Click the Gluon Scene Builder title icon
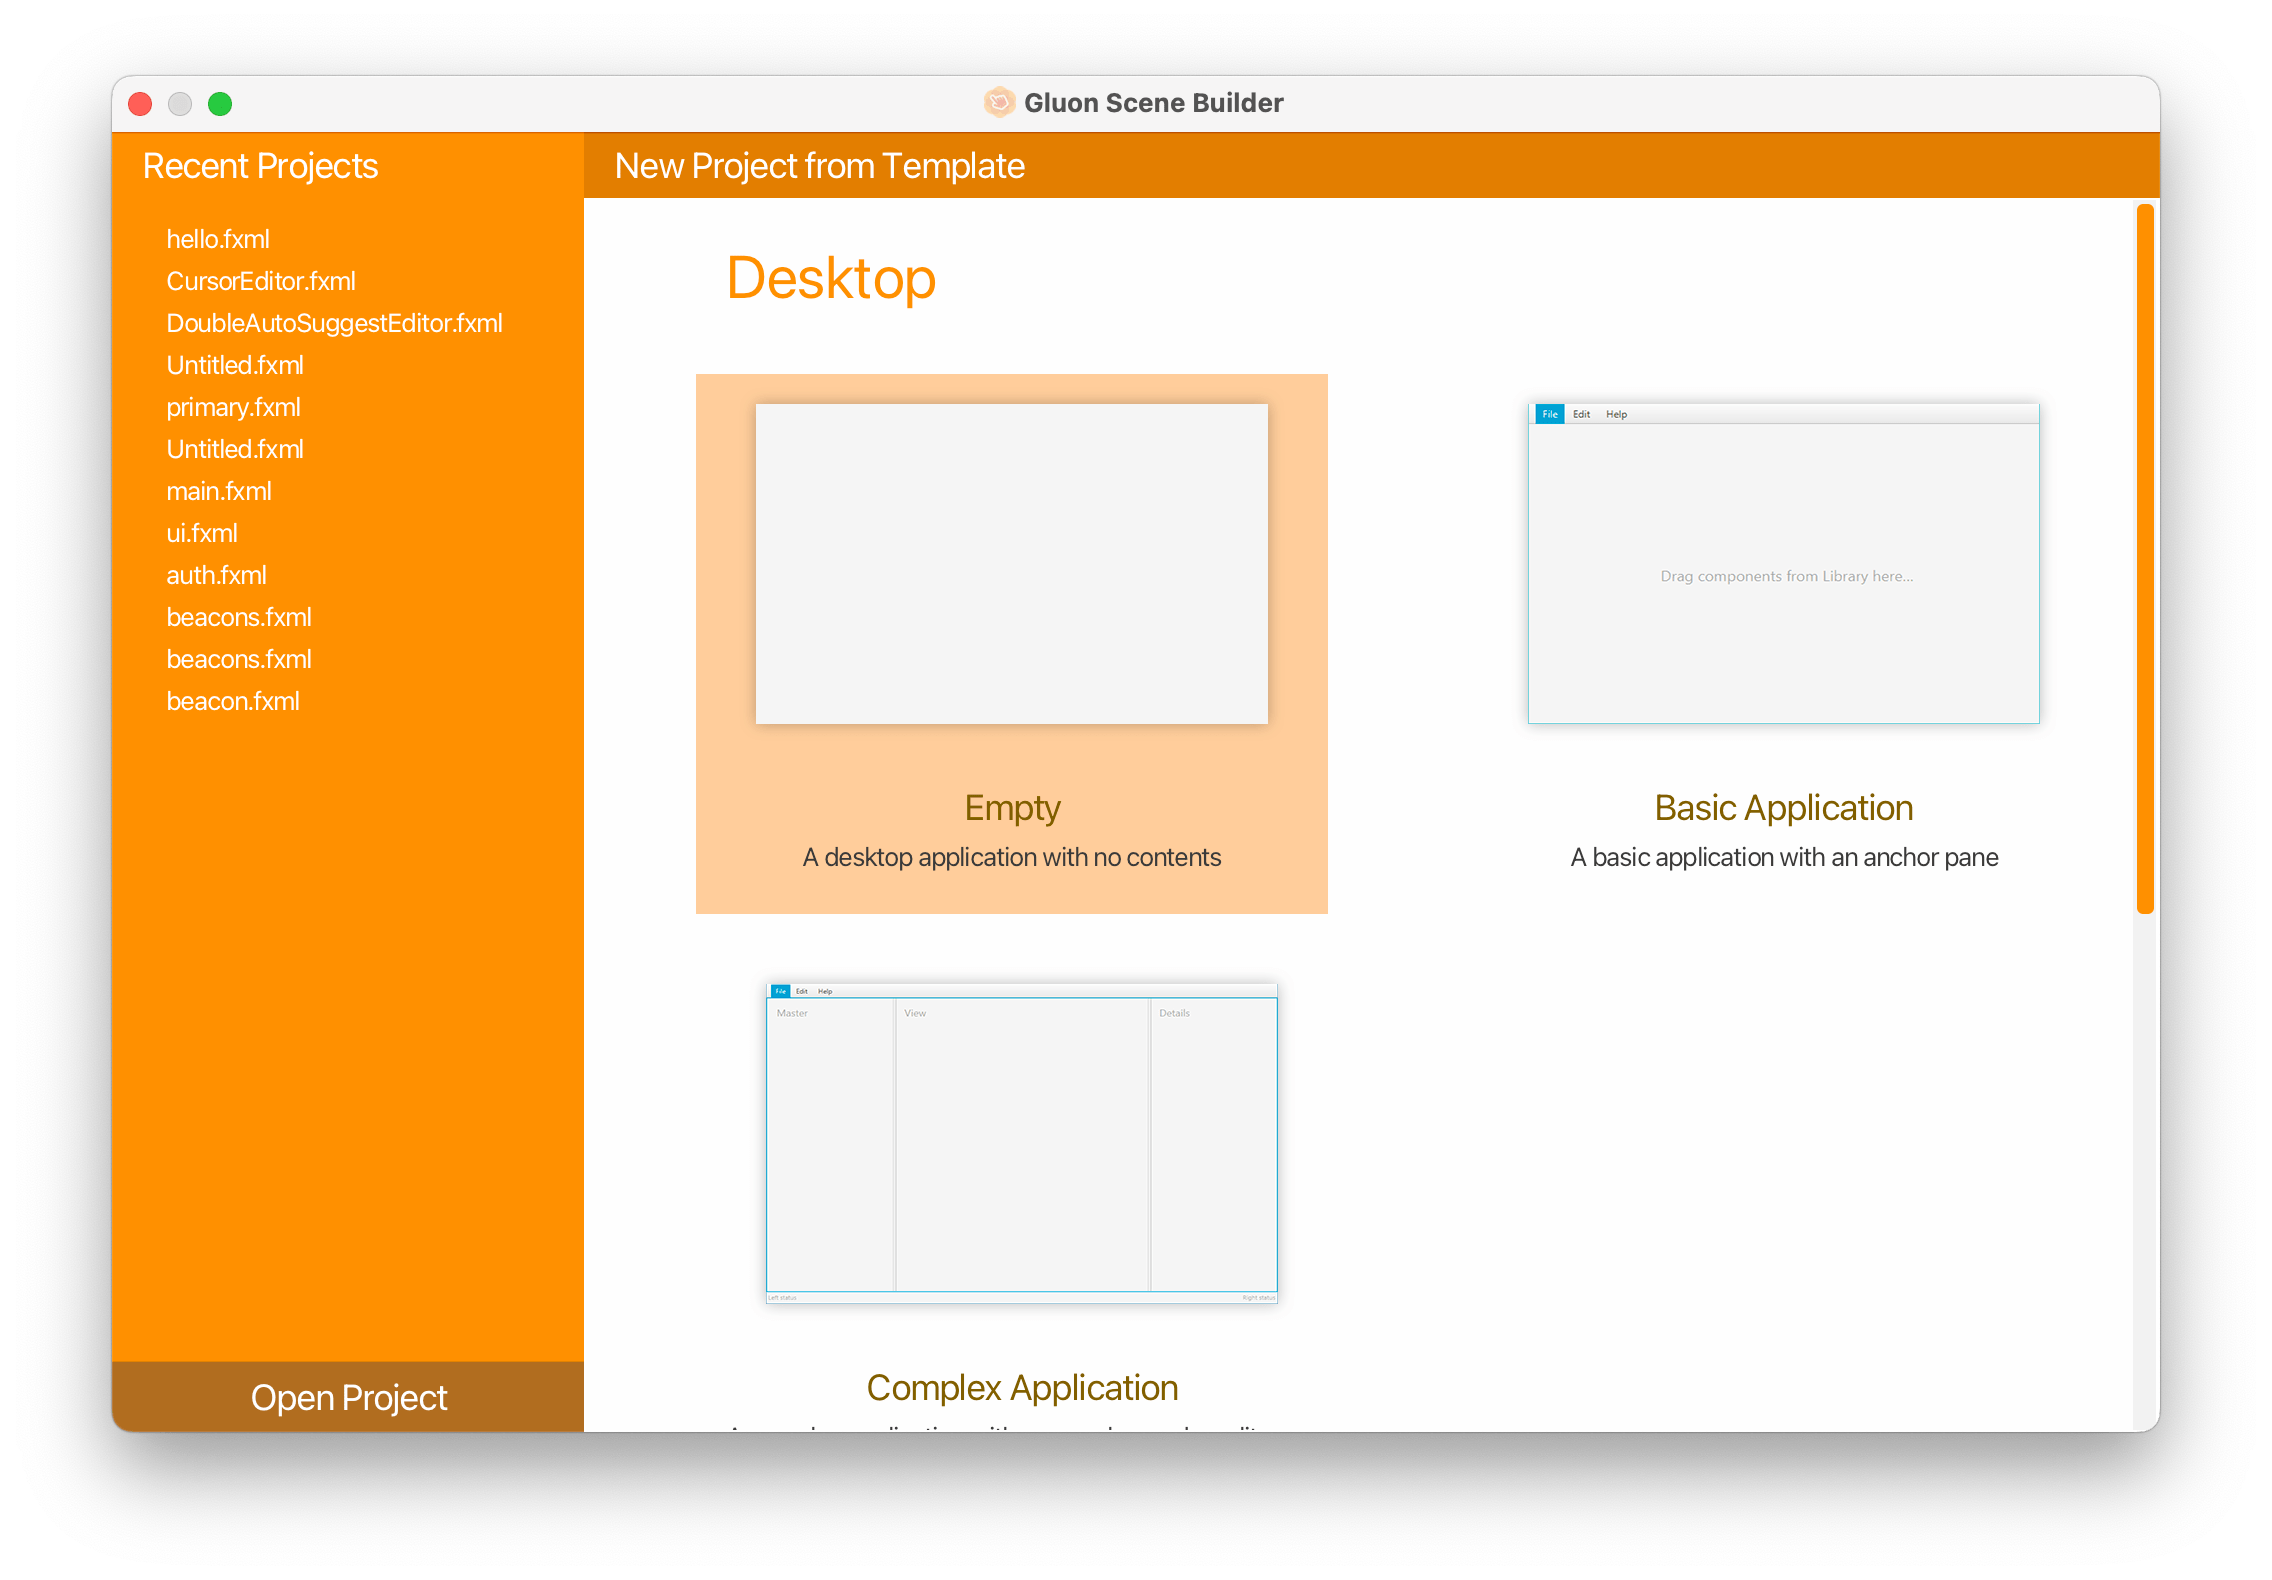 [x=999, y=102]
